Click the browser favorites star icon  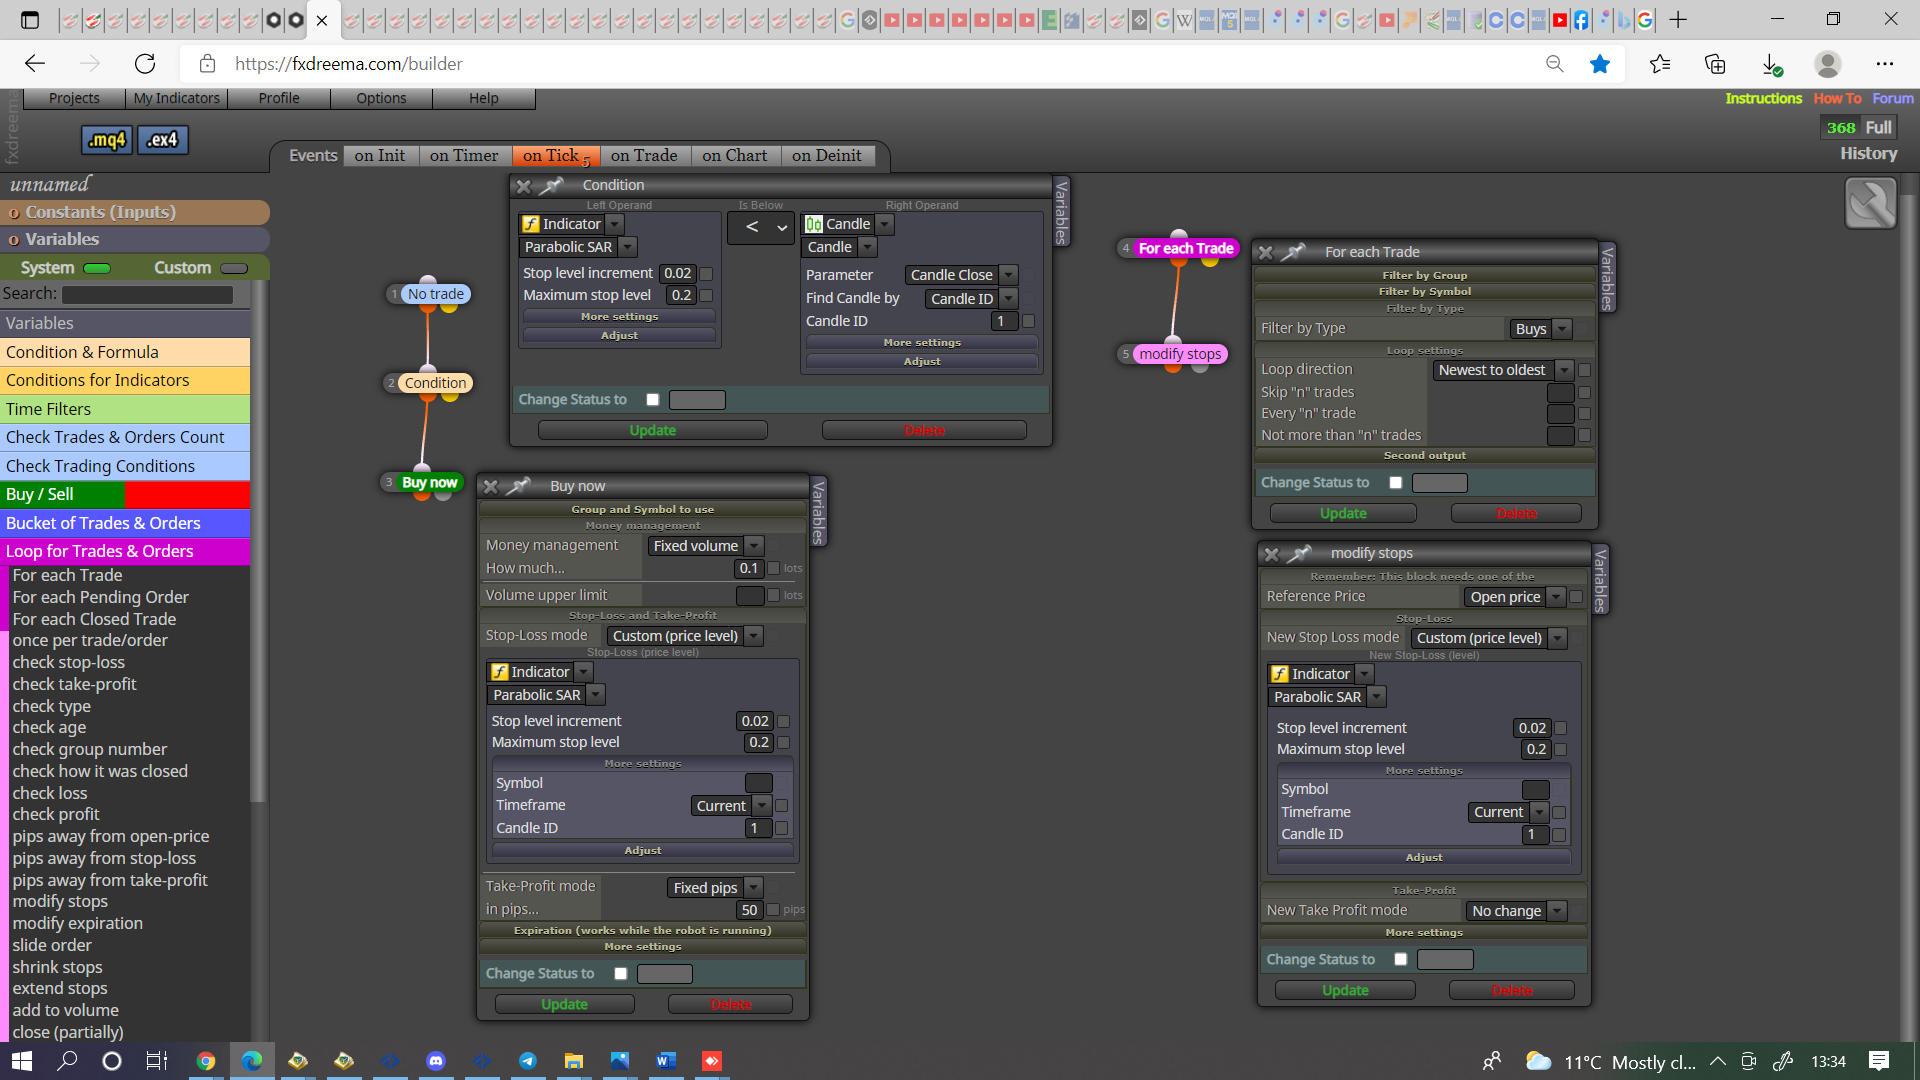tap(1600, 64)
